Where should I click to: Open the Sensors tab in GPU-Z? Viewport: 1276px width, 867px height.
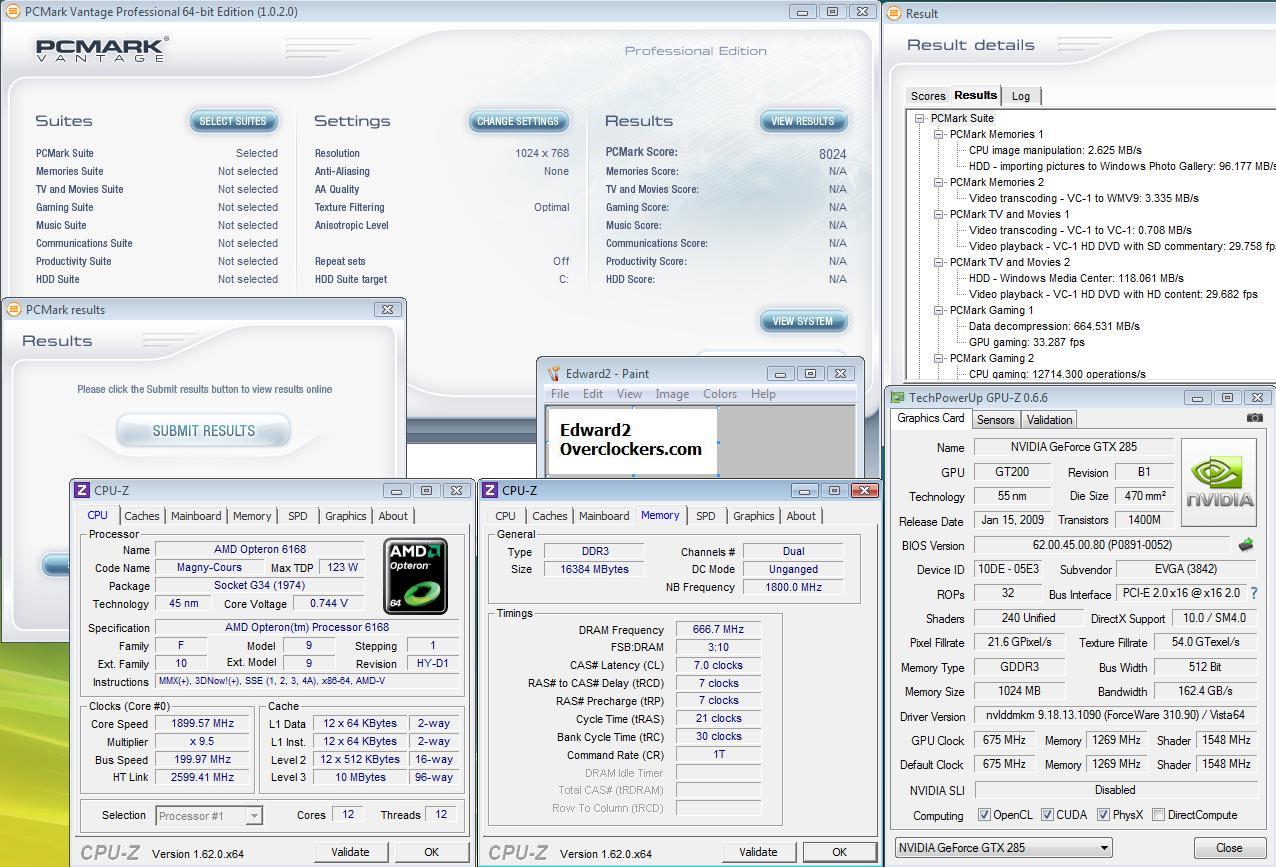pyautogui.click(x=995, y=420)
